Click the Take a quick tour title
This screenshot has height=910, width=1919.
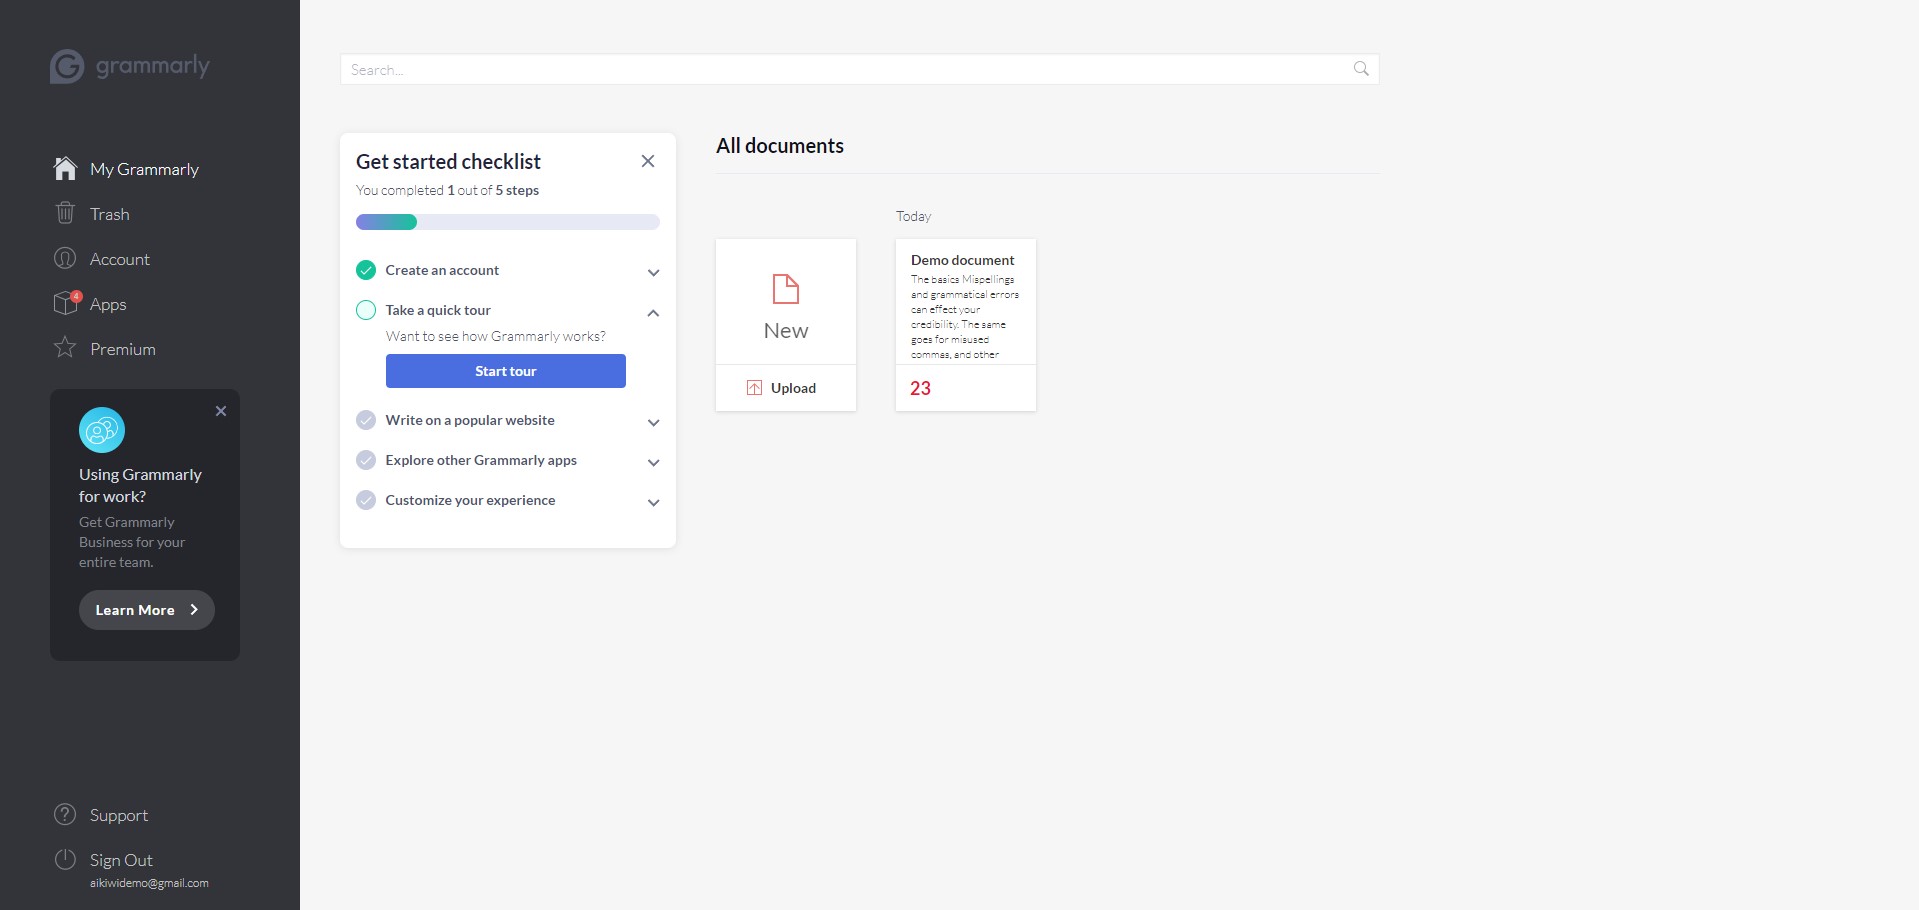438,310
